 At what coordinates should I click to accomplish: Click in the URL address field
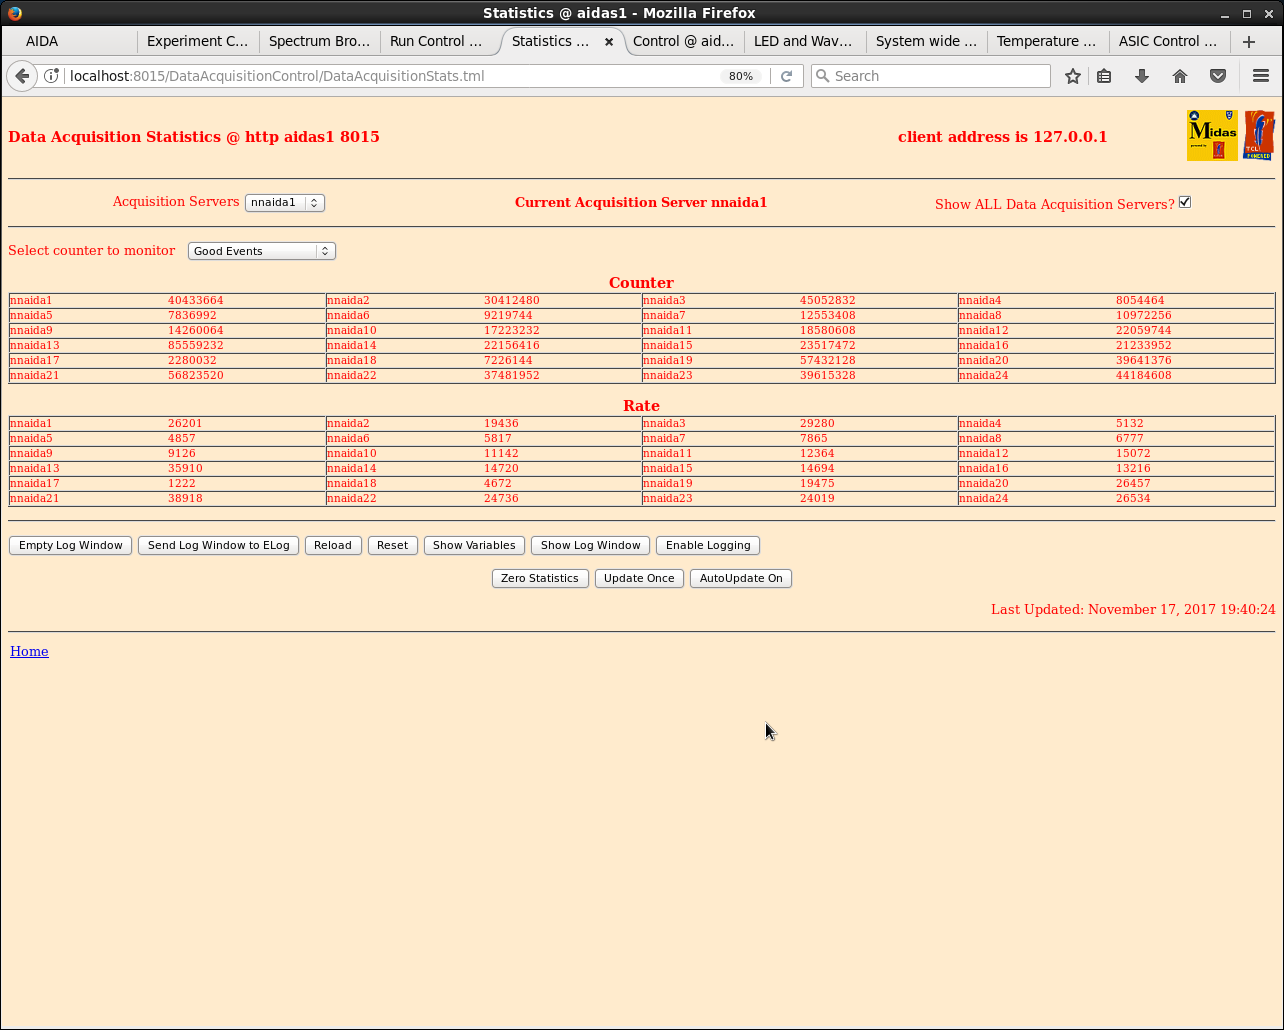pos(390,76)
